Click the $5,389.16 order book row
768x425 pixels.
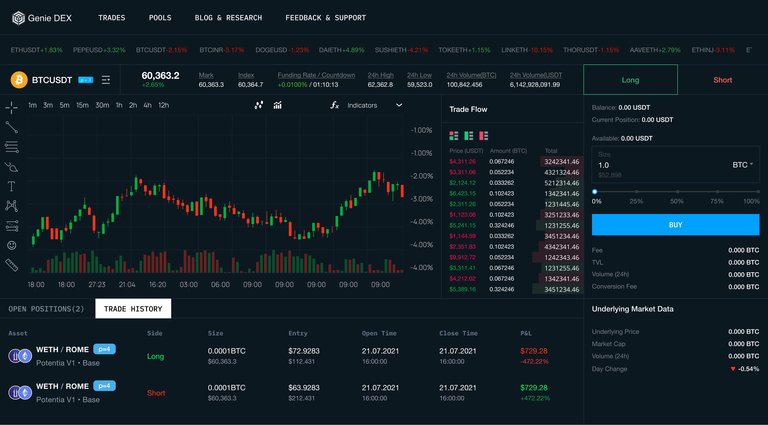(x=516, y=289)
